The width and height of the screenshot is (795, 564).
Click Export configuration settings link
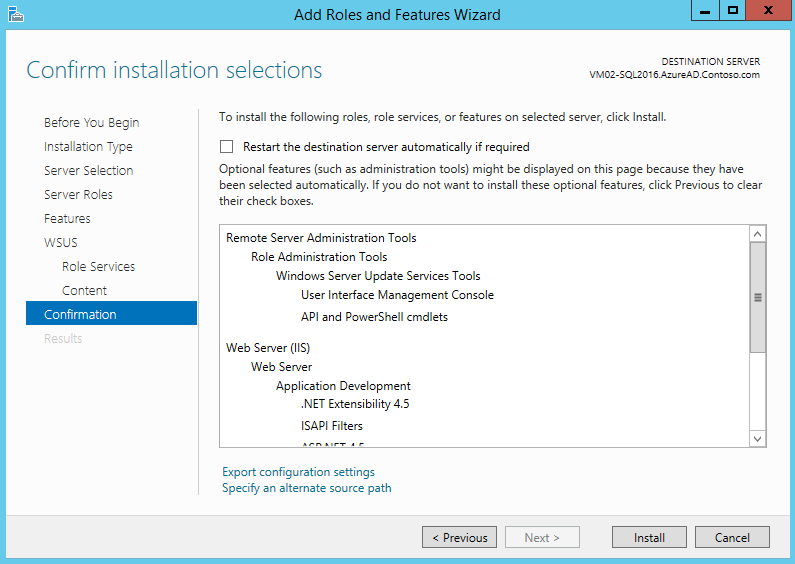(x=298, y=472)
